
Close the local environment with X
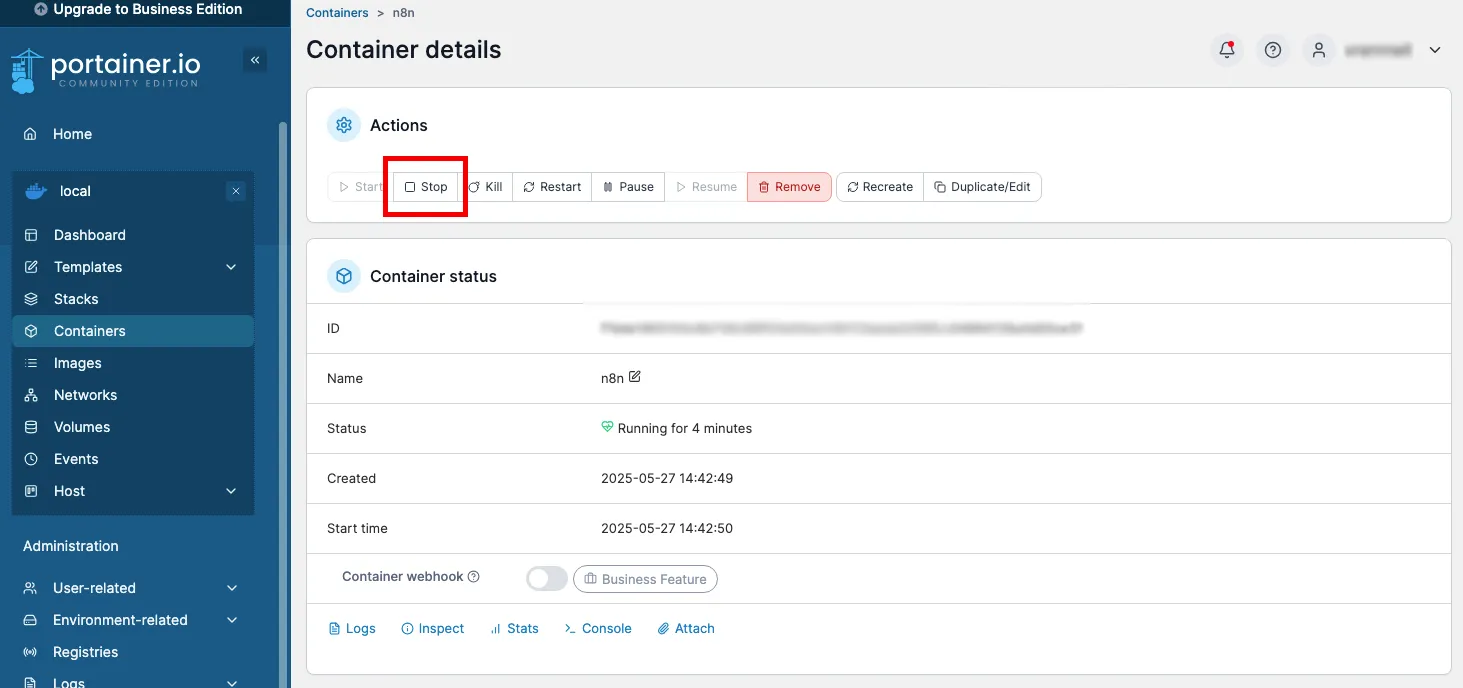click(236, 191)
